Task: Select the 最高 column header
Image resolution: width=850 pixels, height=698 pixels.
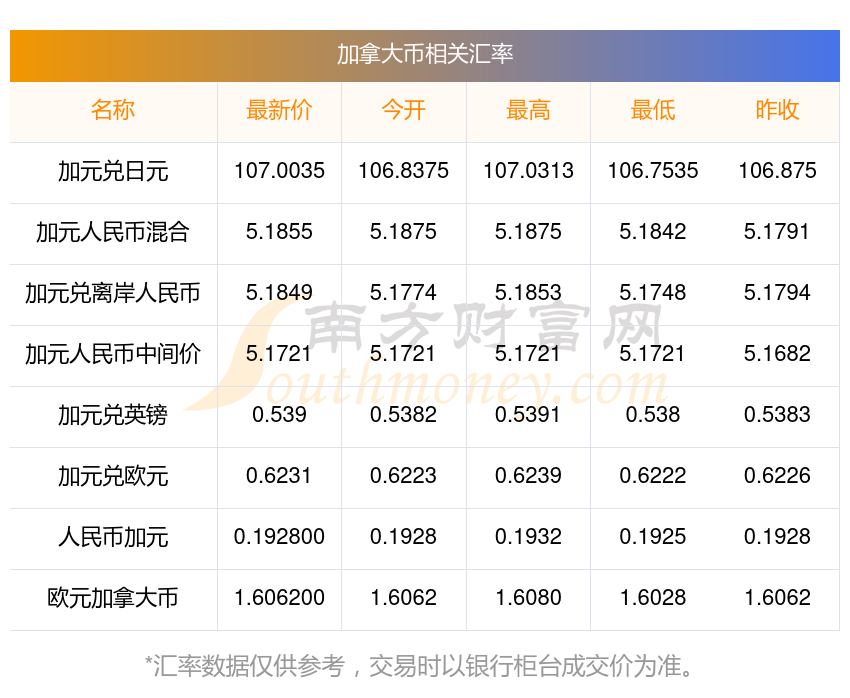Action: coord(528,110)
